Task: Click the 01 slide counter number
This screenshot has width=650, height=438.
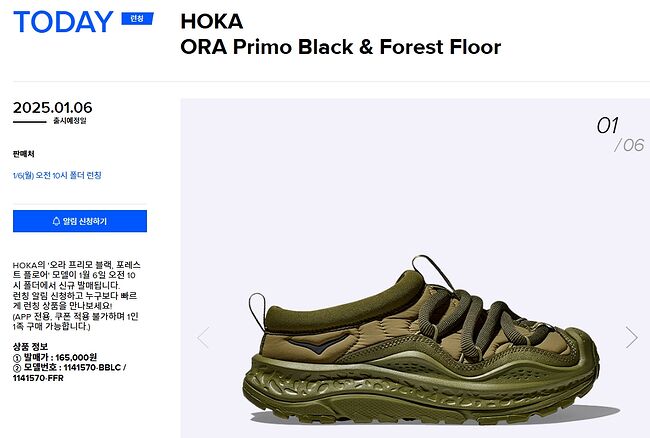Action: (x=607, y=126)
